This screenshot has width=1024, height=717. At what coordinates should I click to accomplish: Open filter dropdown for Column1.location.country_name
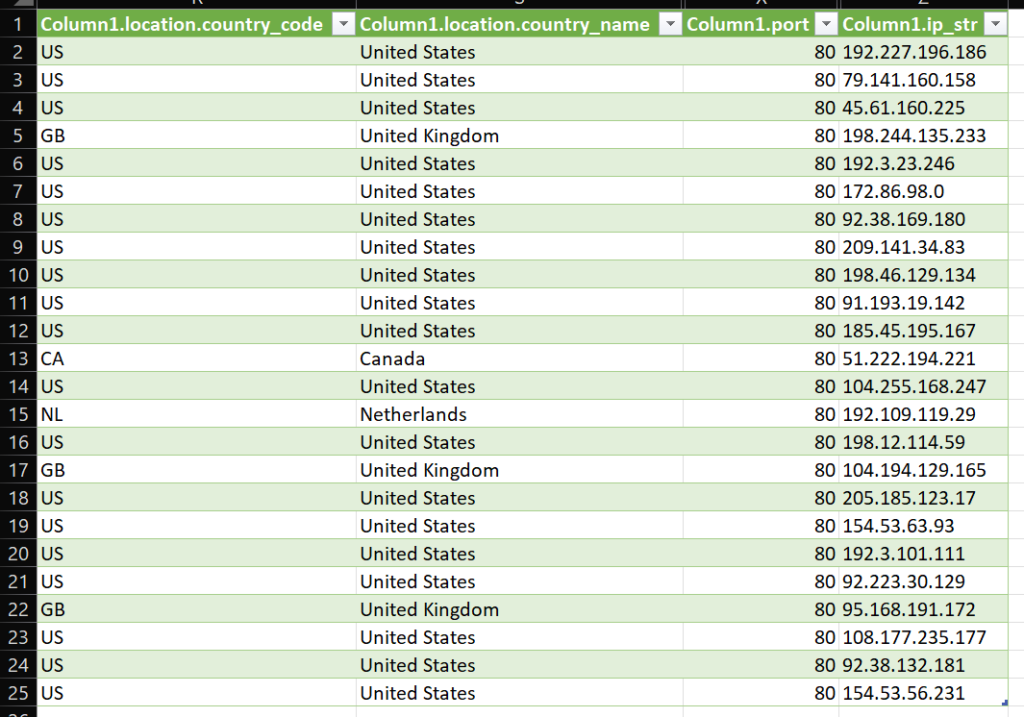pyautogui.click(x=669, y=25)
